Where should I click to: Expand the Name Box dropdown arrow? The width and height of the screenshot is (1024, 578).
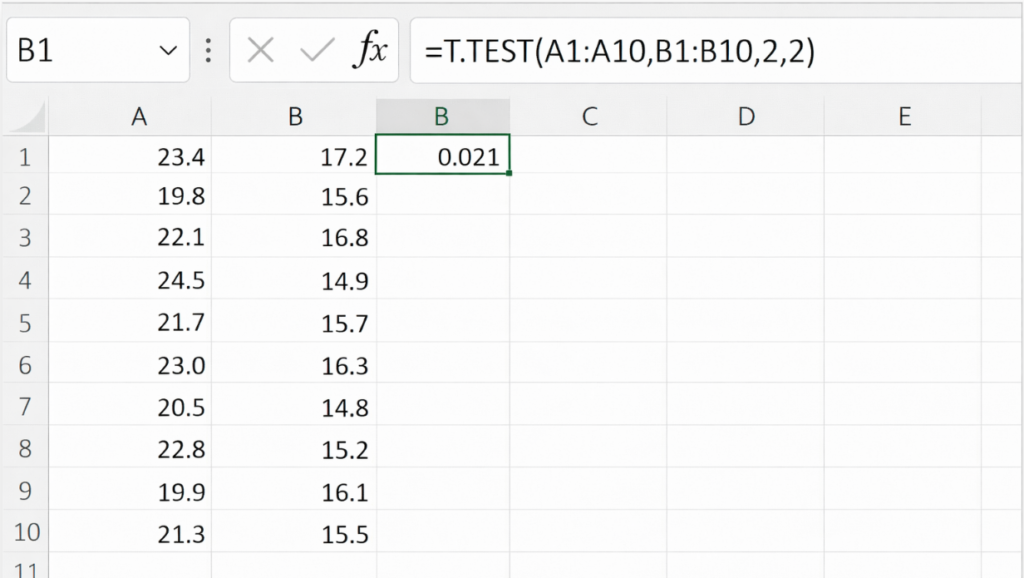(x=166, y=51)
